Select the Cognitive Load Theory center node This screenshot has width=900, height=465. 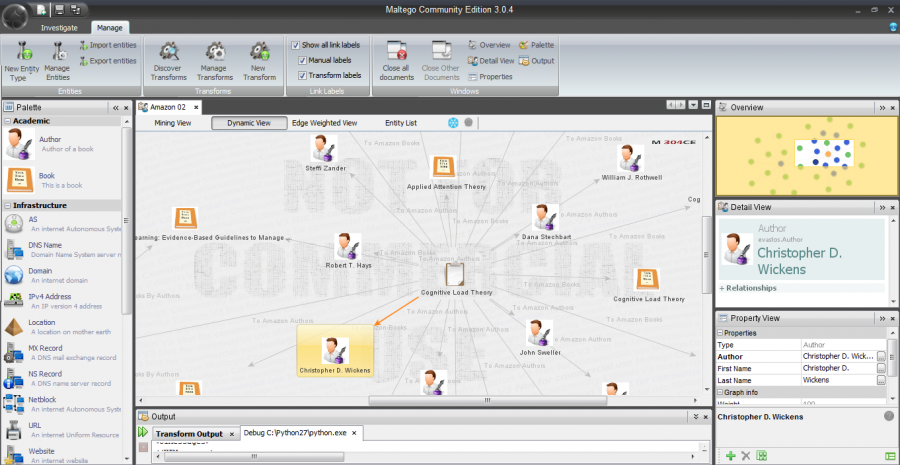point(454,274)
